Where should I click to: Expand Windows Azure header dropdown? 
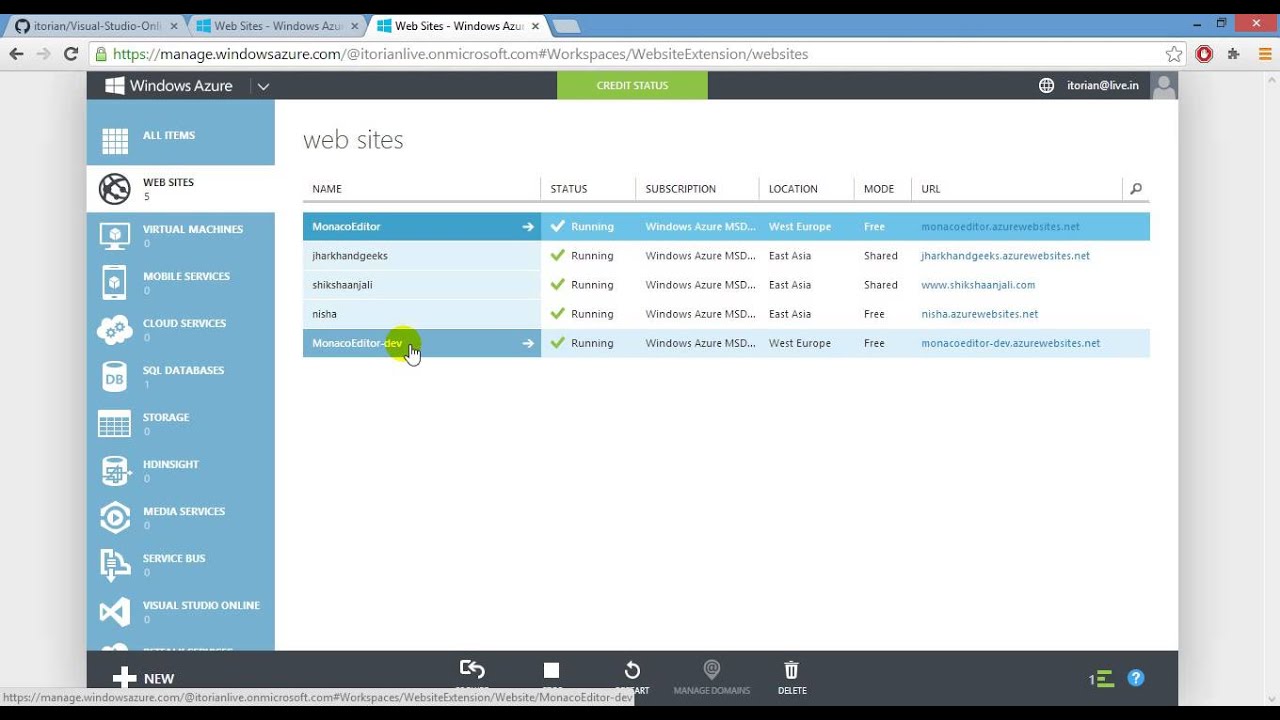[263, 86]
